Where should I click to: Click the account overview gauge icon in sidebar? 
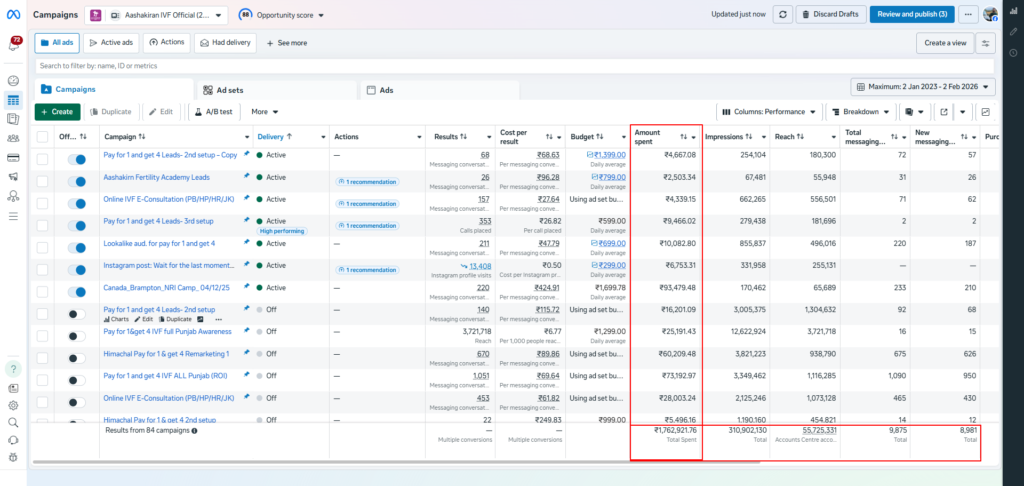[x=14, y=81]
